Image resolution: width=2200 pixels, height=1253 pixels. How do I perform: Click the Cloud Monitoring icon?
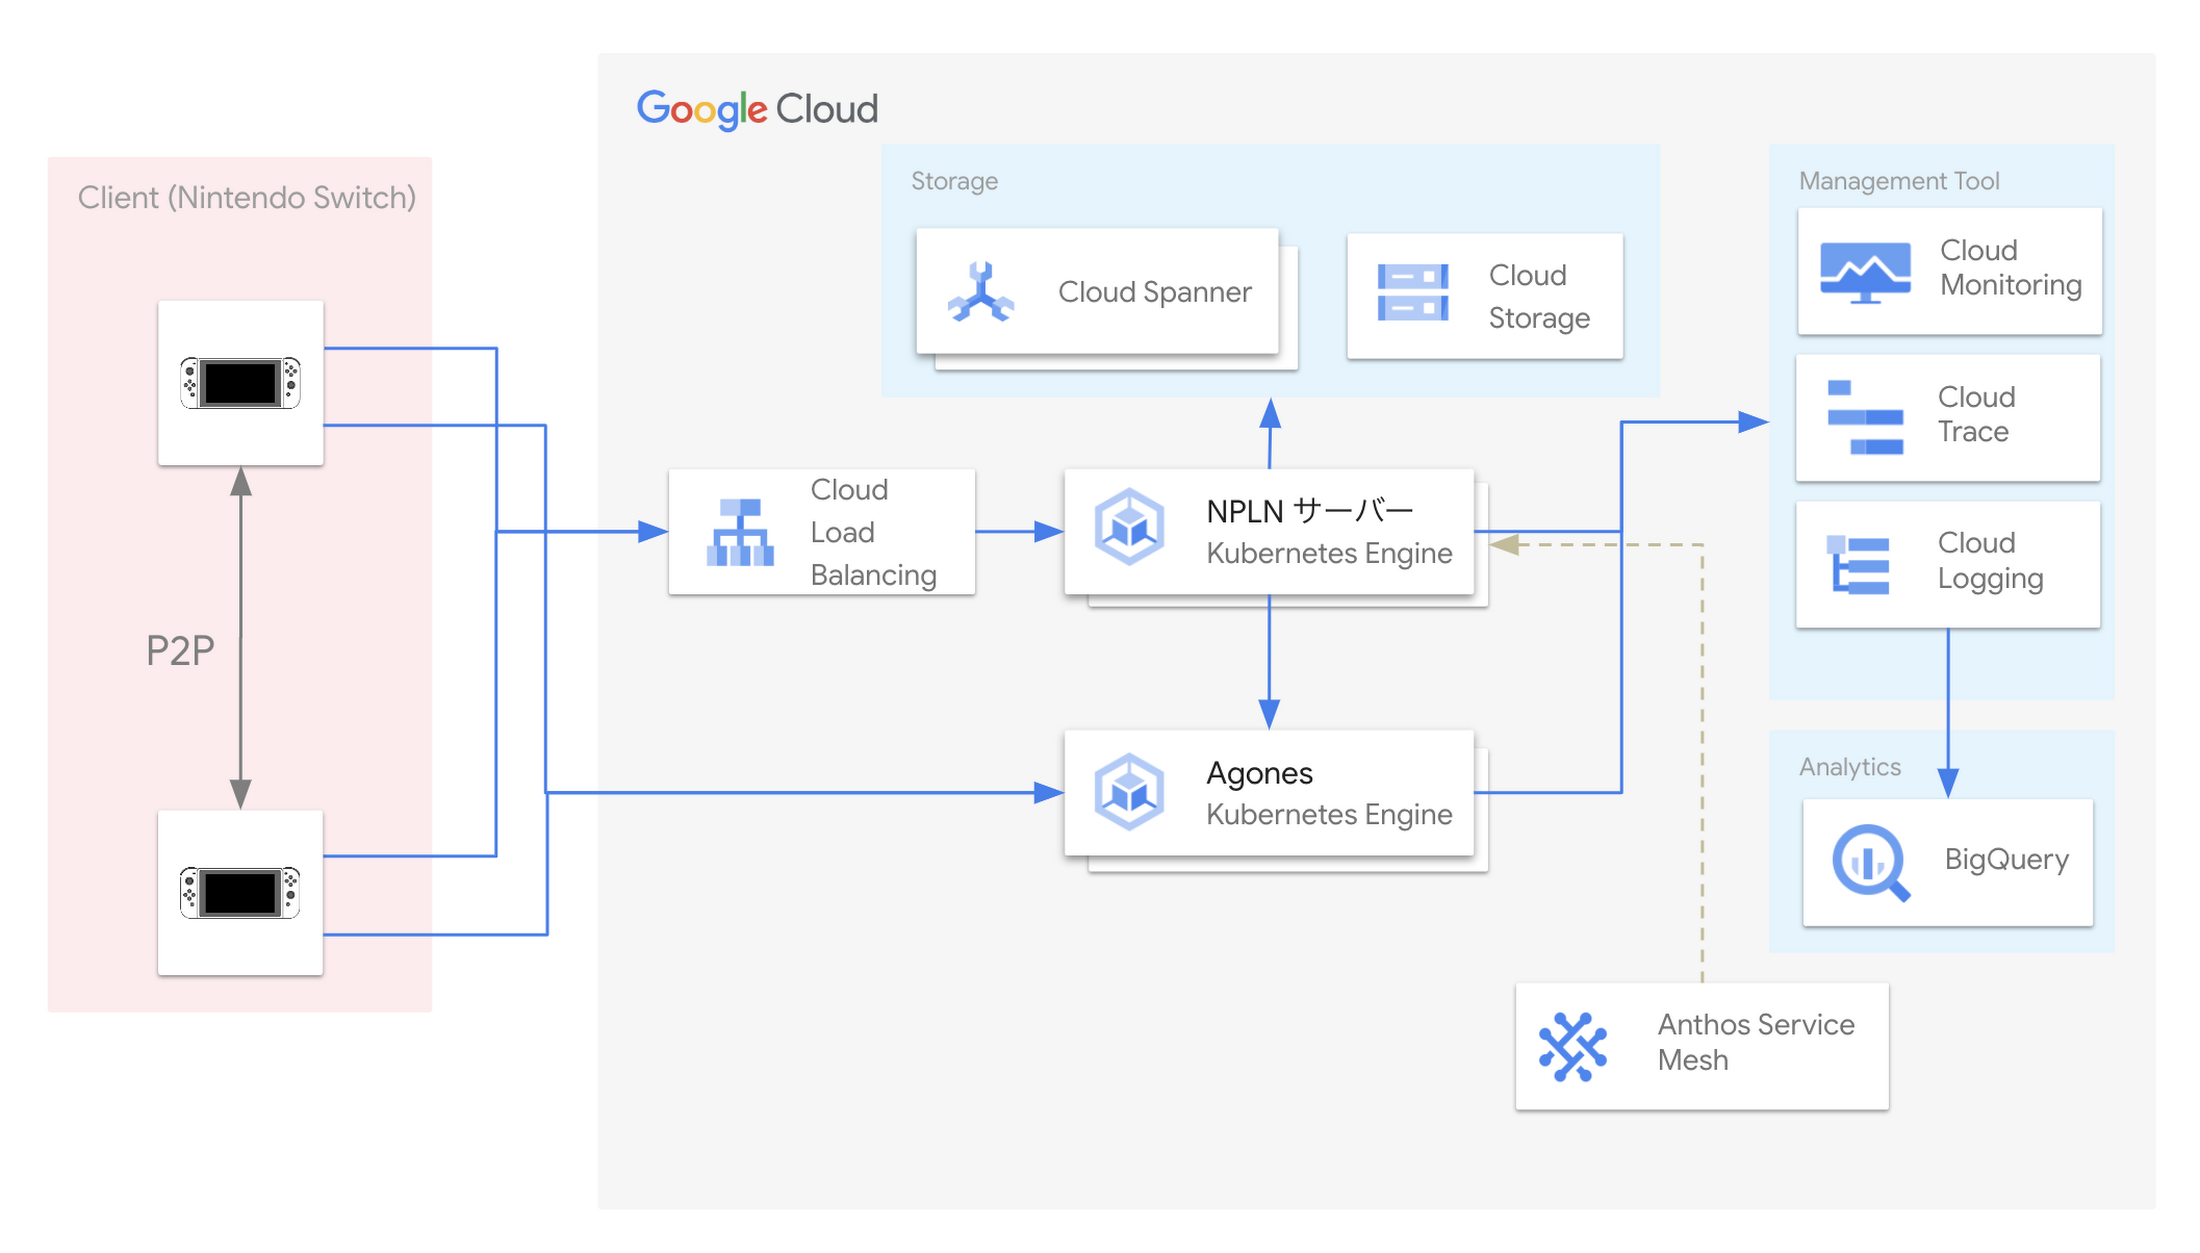point(1865,272)
